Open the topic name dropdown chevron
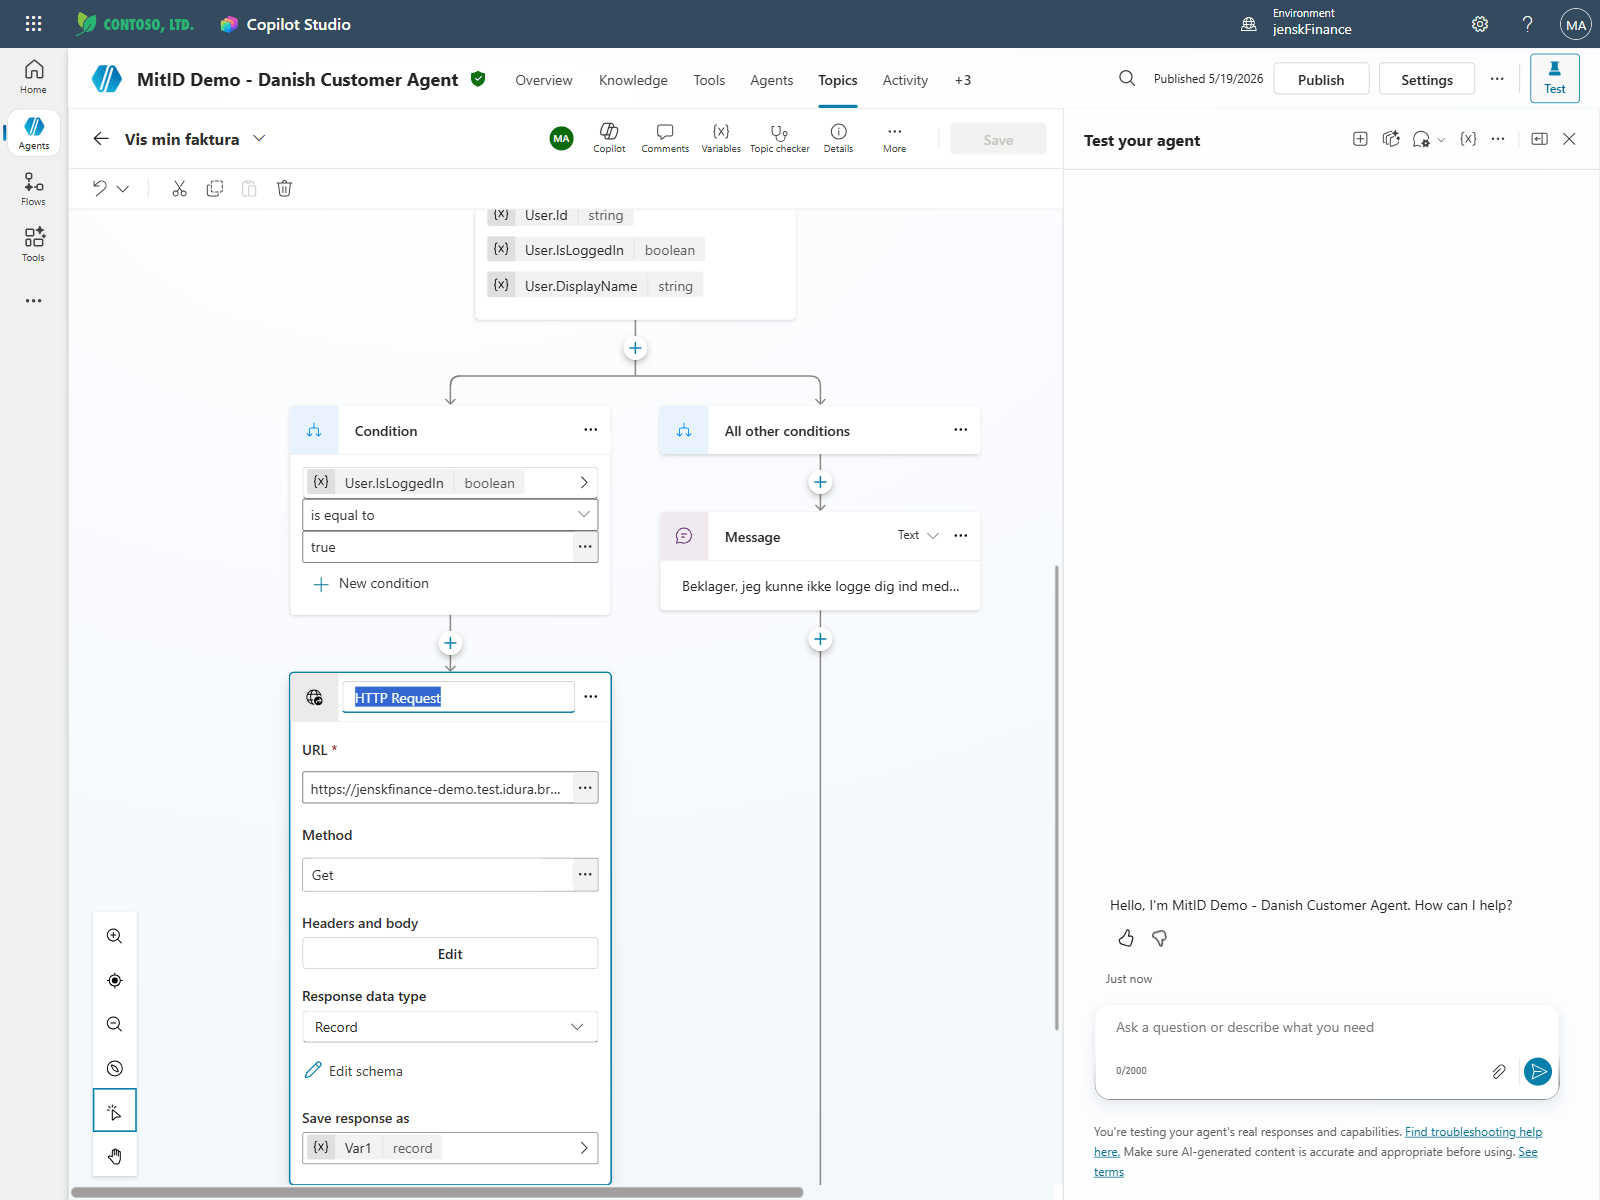This screenshot has height=1200, width=1600. 259,138
